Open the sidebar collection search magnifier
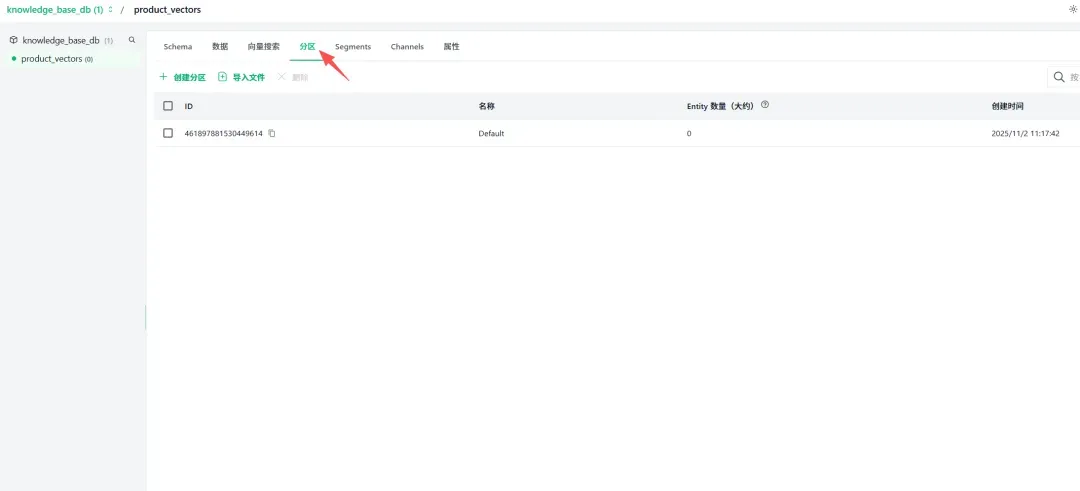The image size is (1080, 491). 132,40
